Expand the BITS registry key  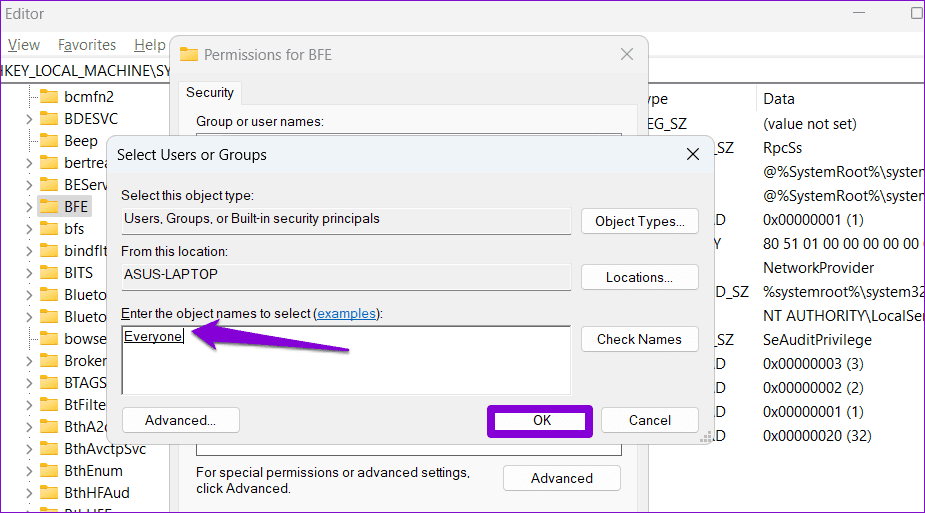[x=28, y=272]
